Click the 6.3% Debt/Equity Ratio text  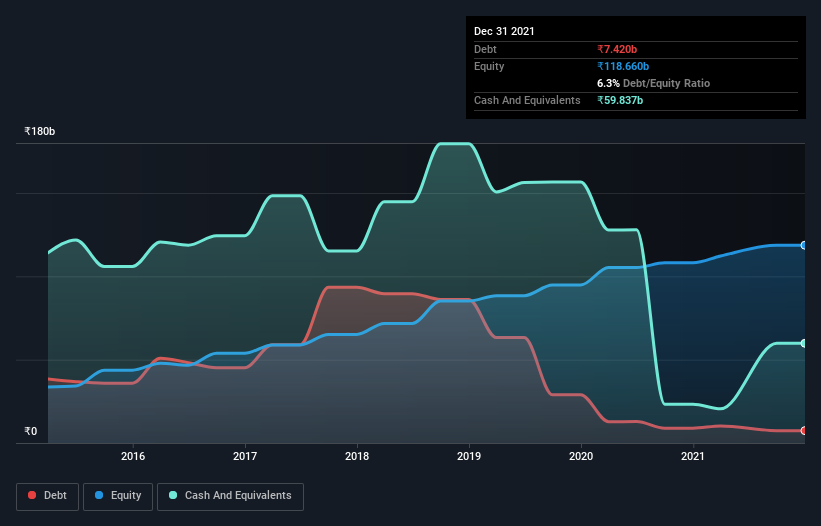(x=653, y=83)
